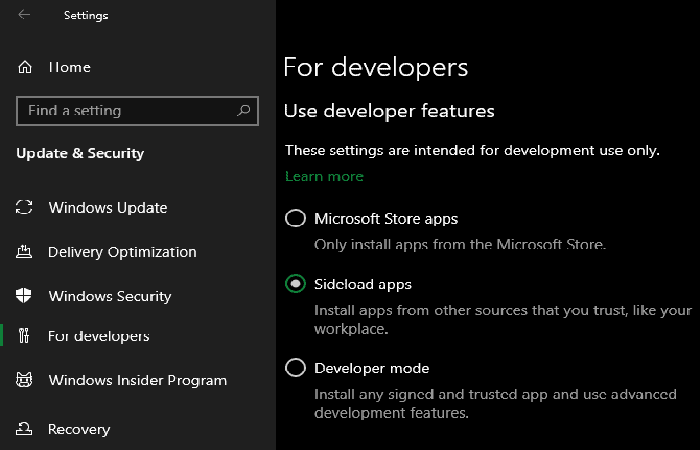Go back using the arrow icon

point(24,14)
